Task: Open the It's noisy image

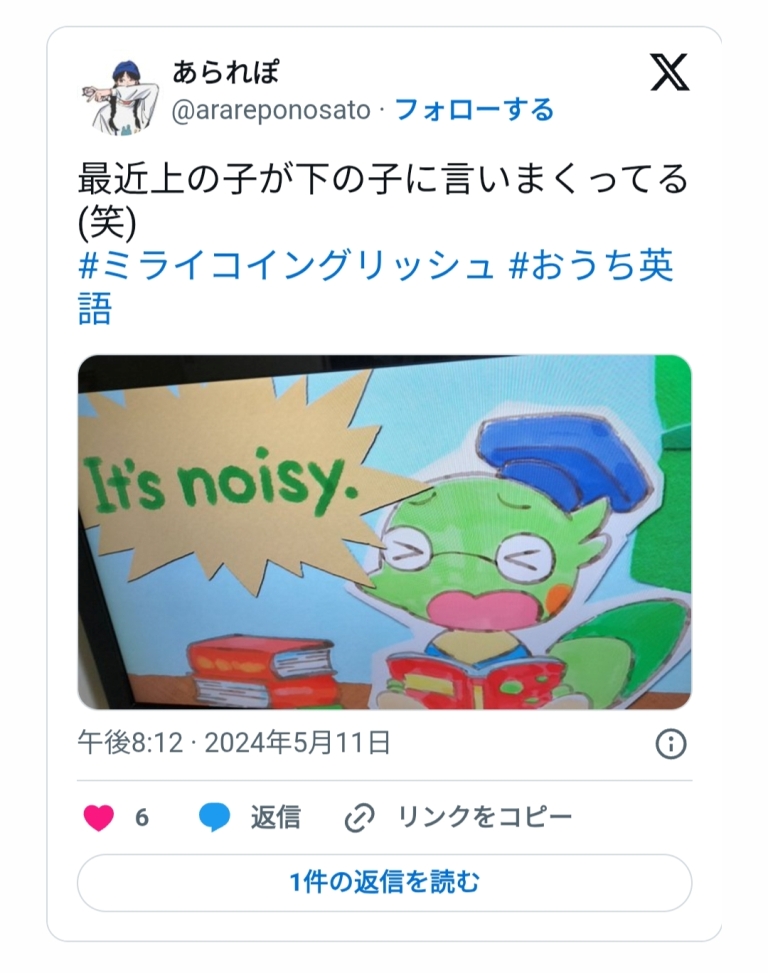Action: point(384,532)
